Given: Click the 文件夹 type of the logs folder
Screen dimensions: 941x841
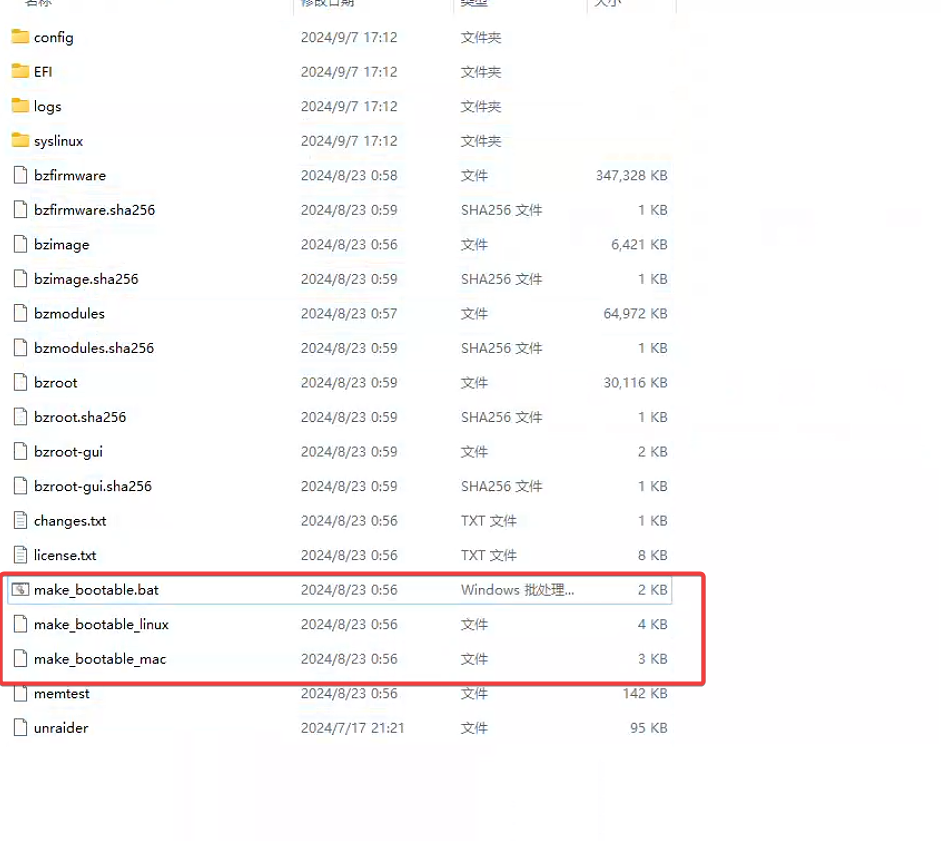Looking at the screenshot, I should tap(481, 106).
